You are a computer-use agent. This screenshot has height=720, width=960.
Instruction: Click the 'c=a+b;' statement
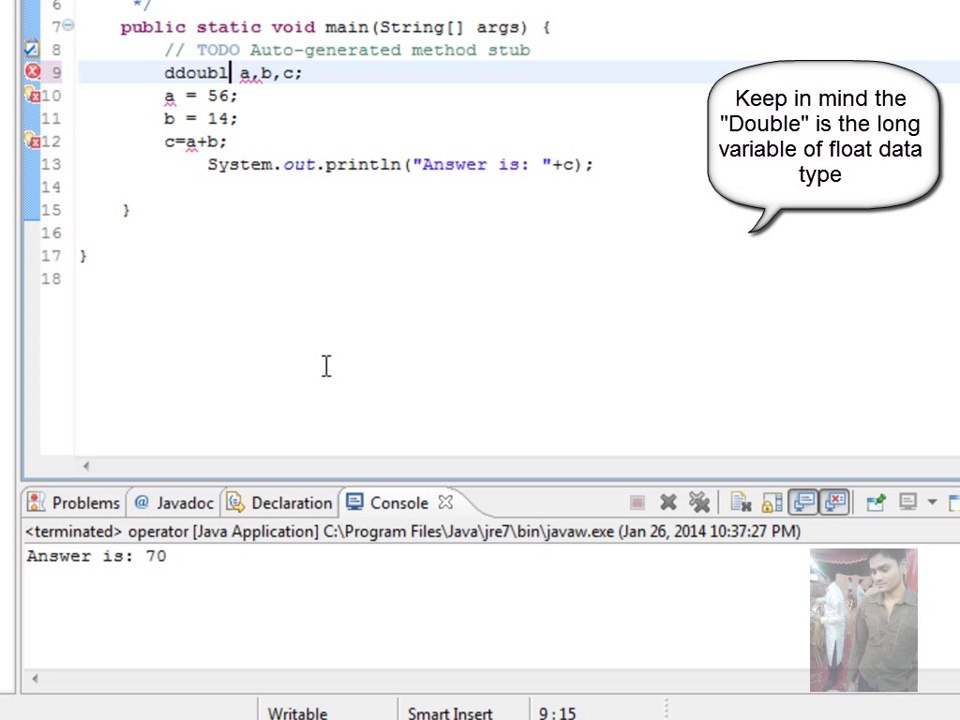click(195, 142)
